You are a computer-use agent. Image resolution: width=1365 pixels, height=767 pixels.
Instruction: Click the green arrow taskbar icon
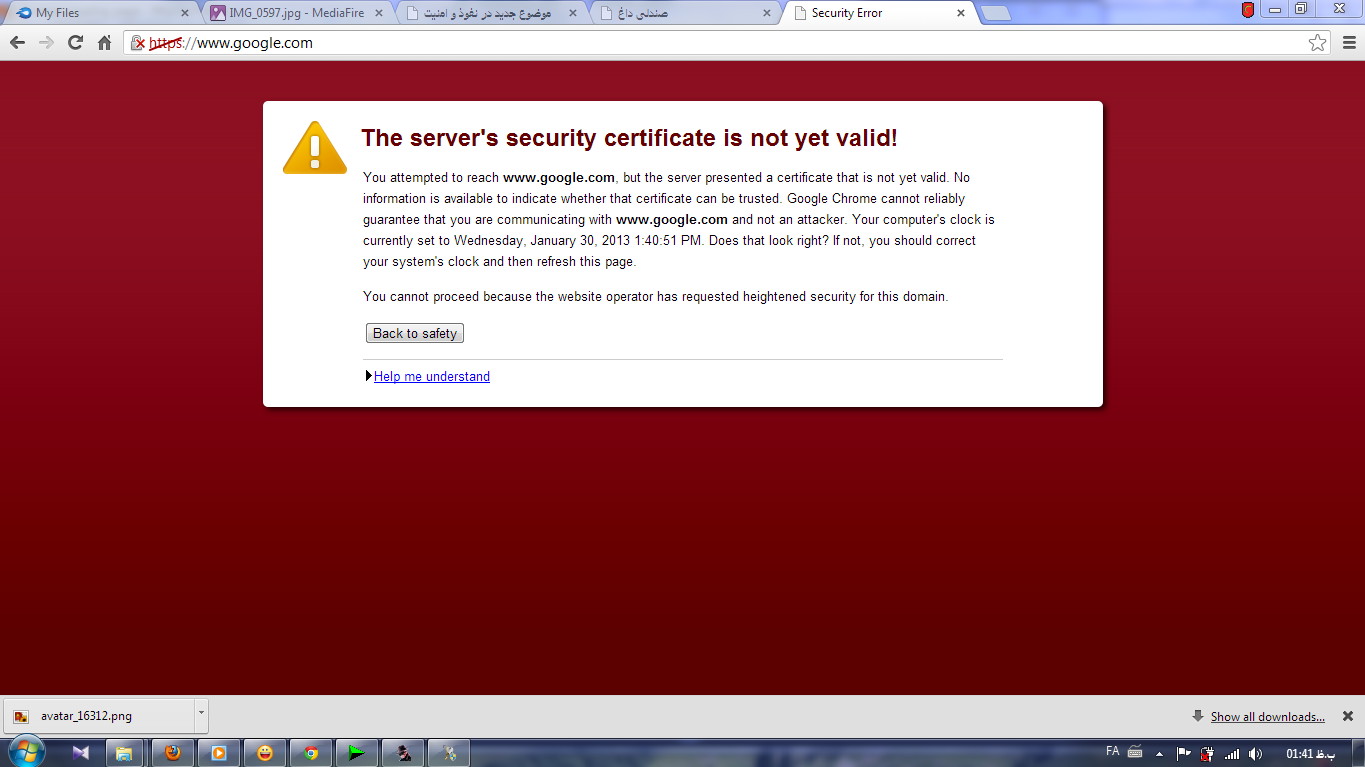point(357,753)
